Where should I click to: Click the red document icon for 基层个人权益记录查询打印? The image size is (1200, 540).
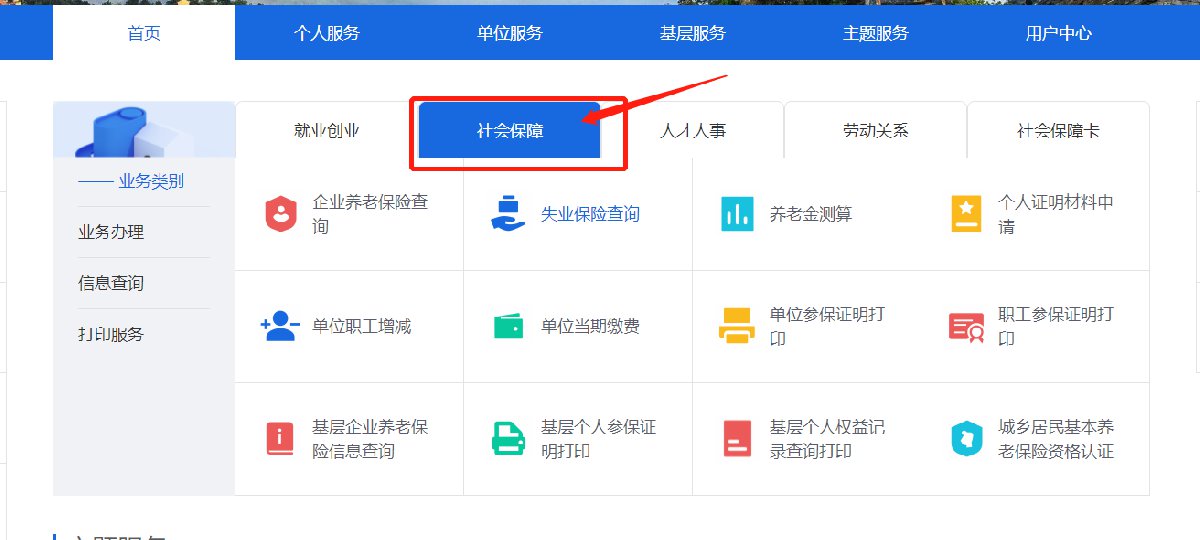pyautogui.click(x=738, y=439)
